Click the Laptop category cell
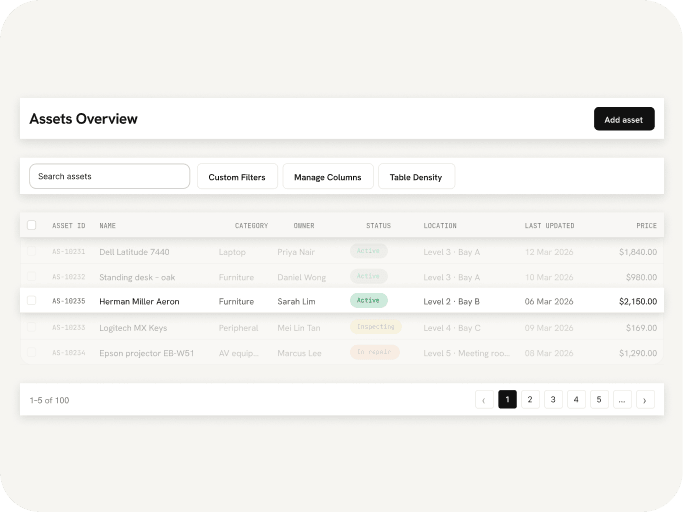 pos(232,252)
